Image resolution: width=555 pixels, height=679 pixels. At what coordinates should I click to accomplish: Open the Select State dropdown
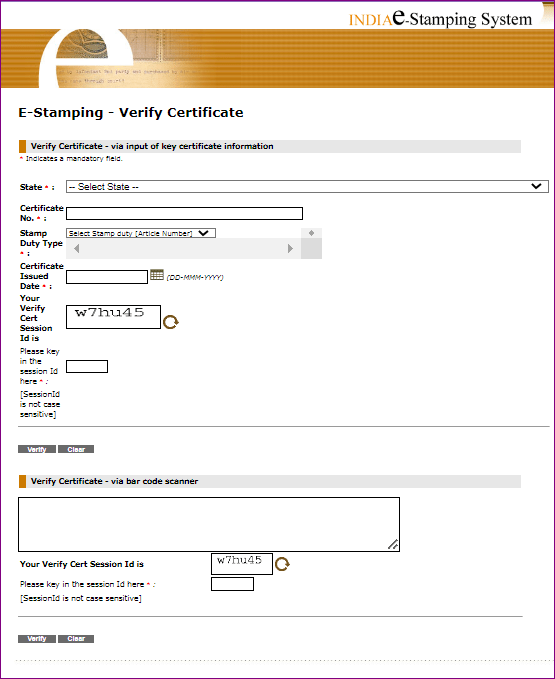pyautogui.click(x=307, y=187)
